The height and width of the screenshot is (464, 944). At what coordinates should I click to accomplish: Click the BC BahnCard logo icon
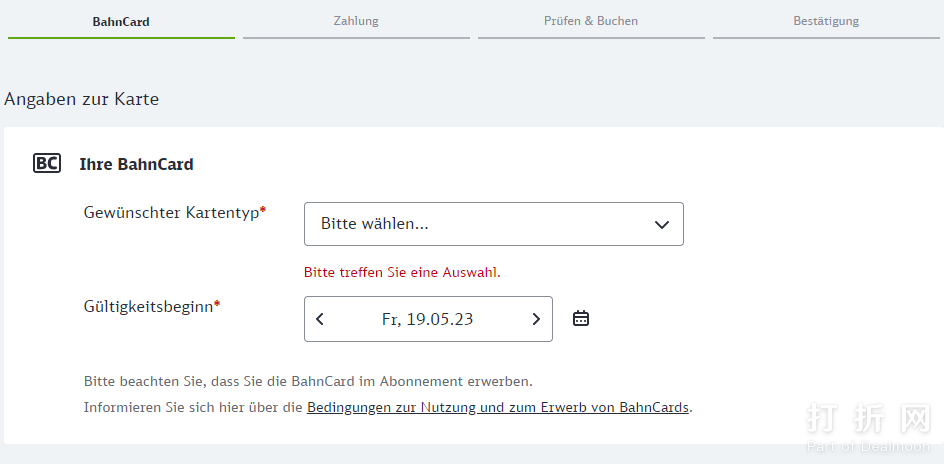(x=47, y=164)
